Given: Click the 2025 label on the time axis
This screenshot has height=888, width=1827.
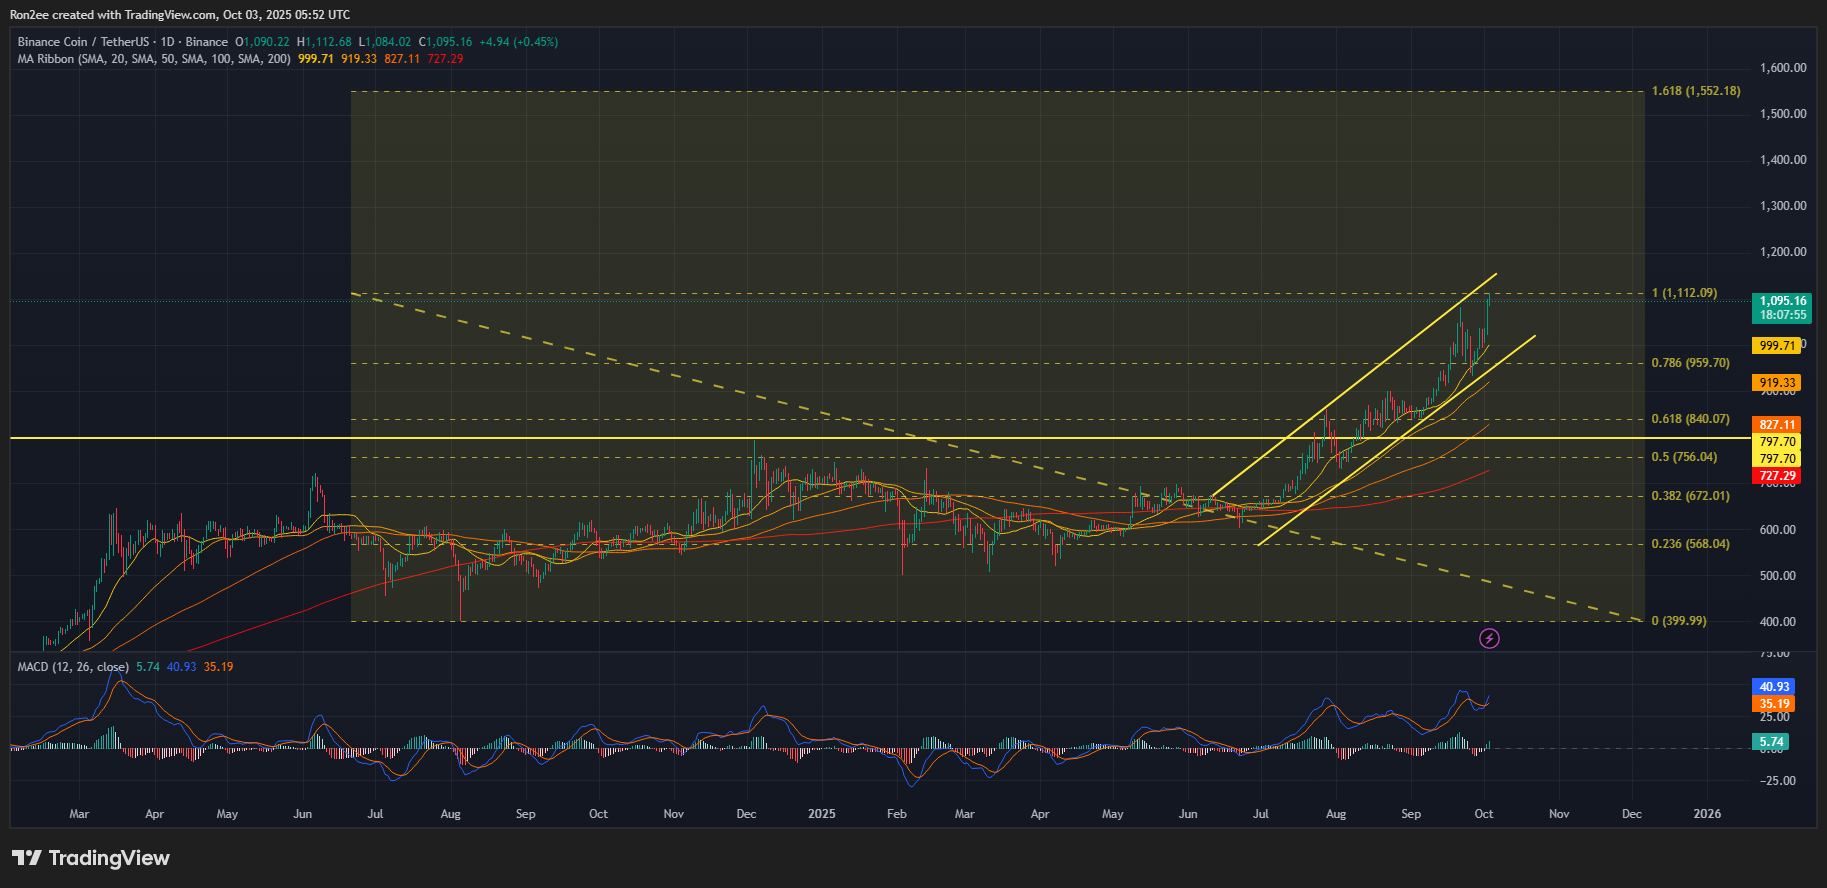Looking at the screenshot, I should click(821, 814).
